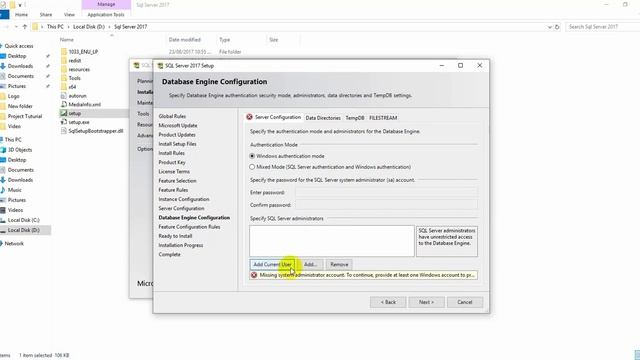Click the Up one level arrow in Explorer
Image resolution: width=640 pixels, height=360 pixels.
click(x=24, y=27)
